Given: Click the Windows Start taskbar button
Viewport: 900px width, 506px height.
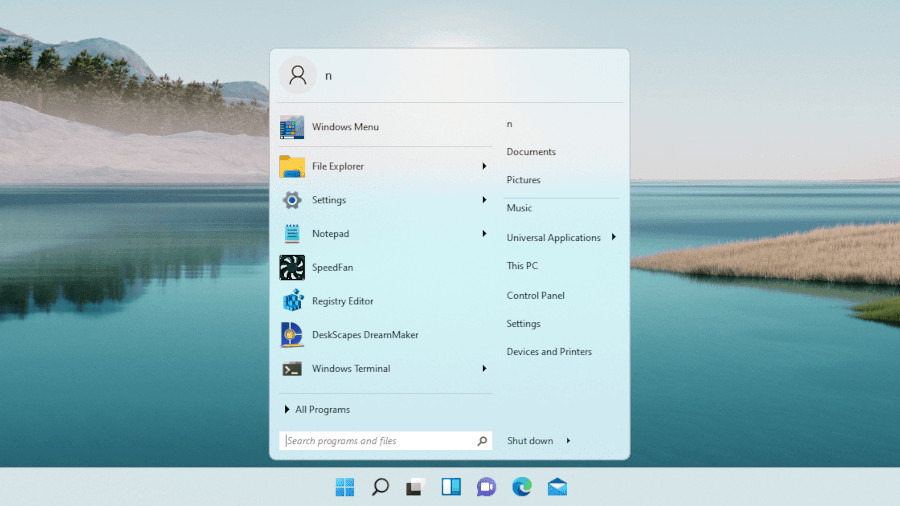Looking at the screenshot, I should (345, 487).
